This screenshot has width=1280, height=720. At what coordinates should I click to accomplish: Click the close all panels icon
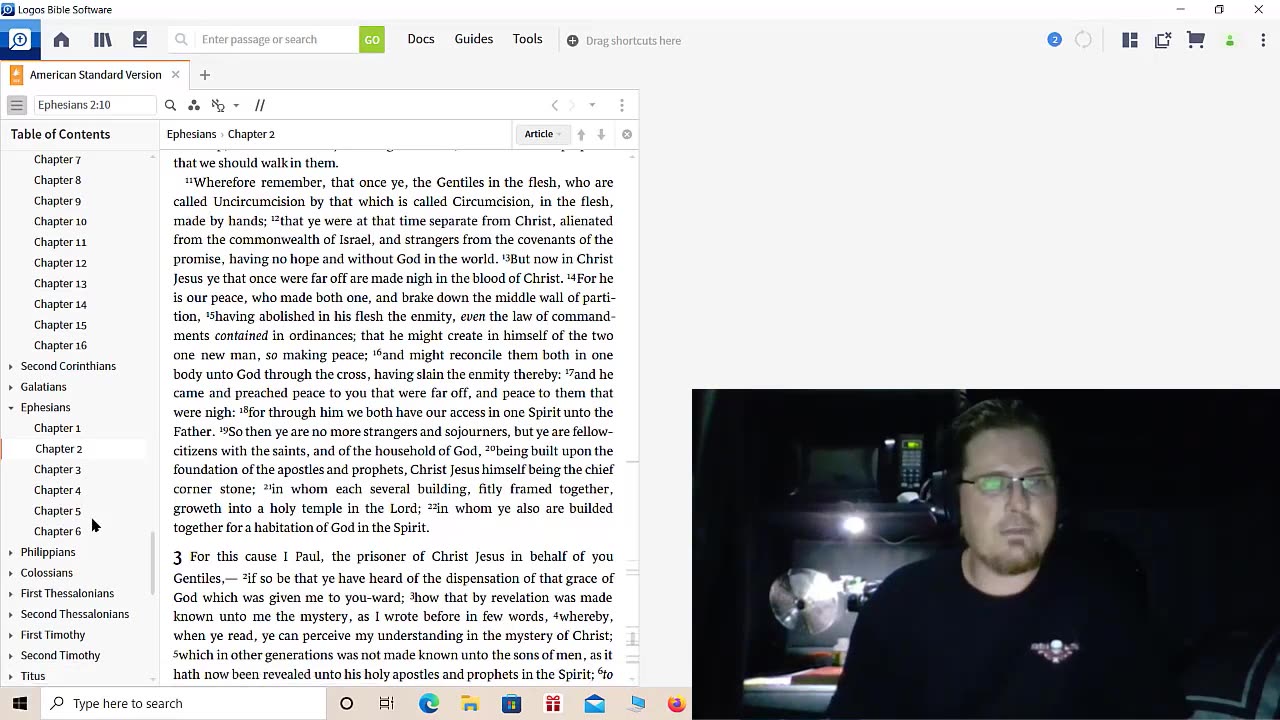tap(1163, 40)
